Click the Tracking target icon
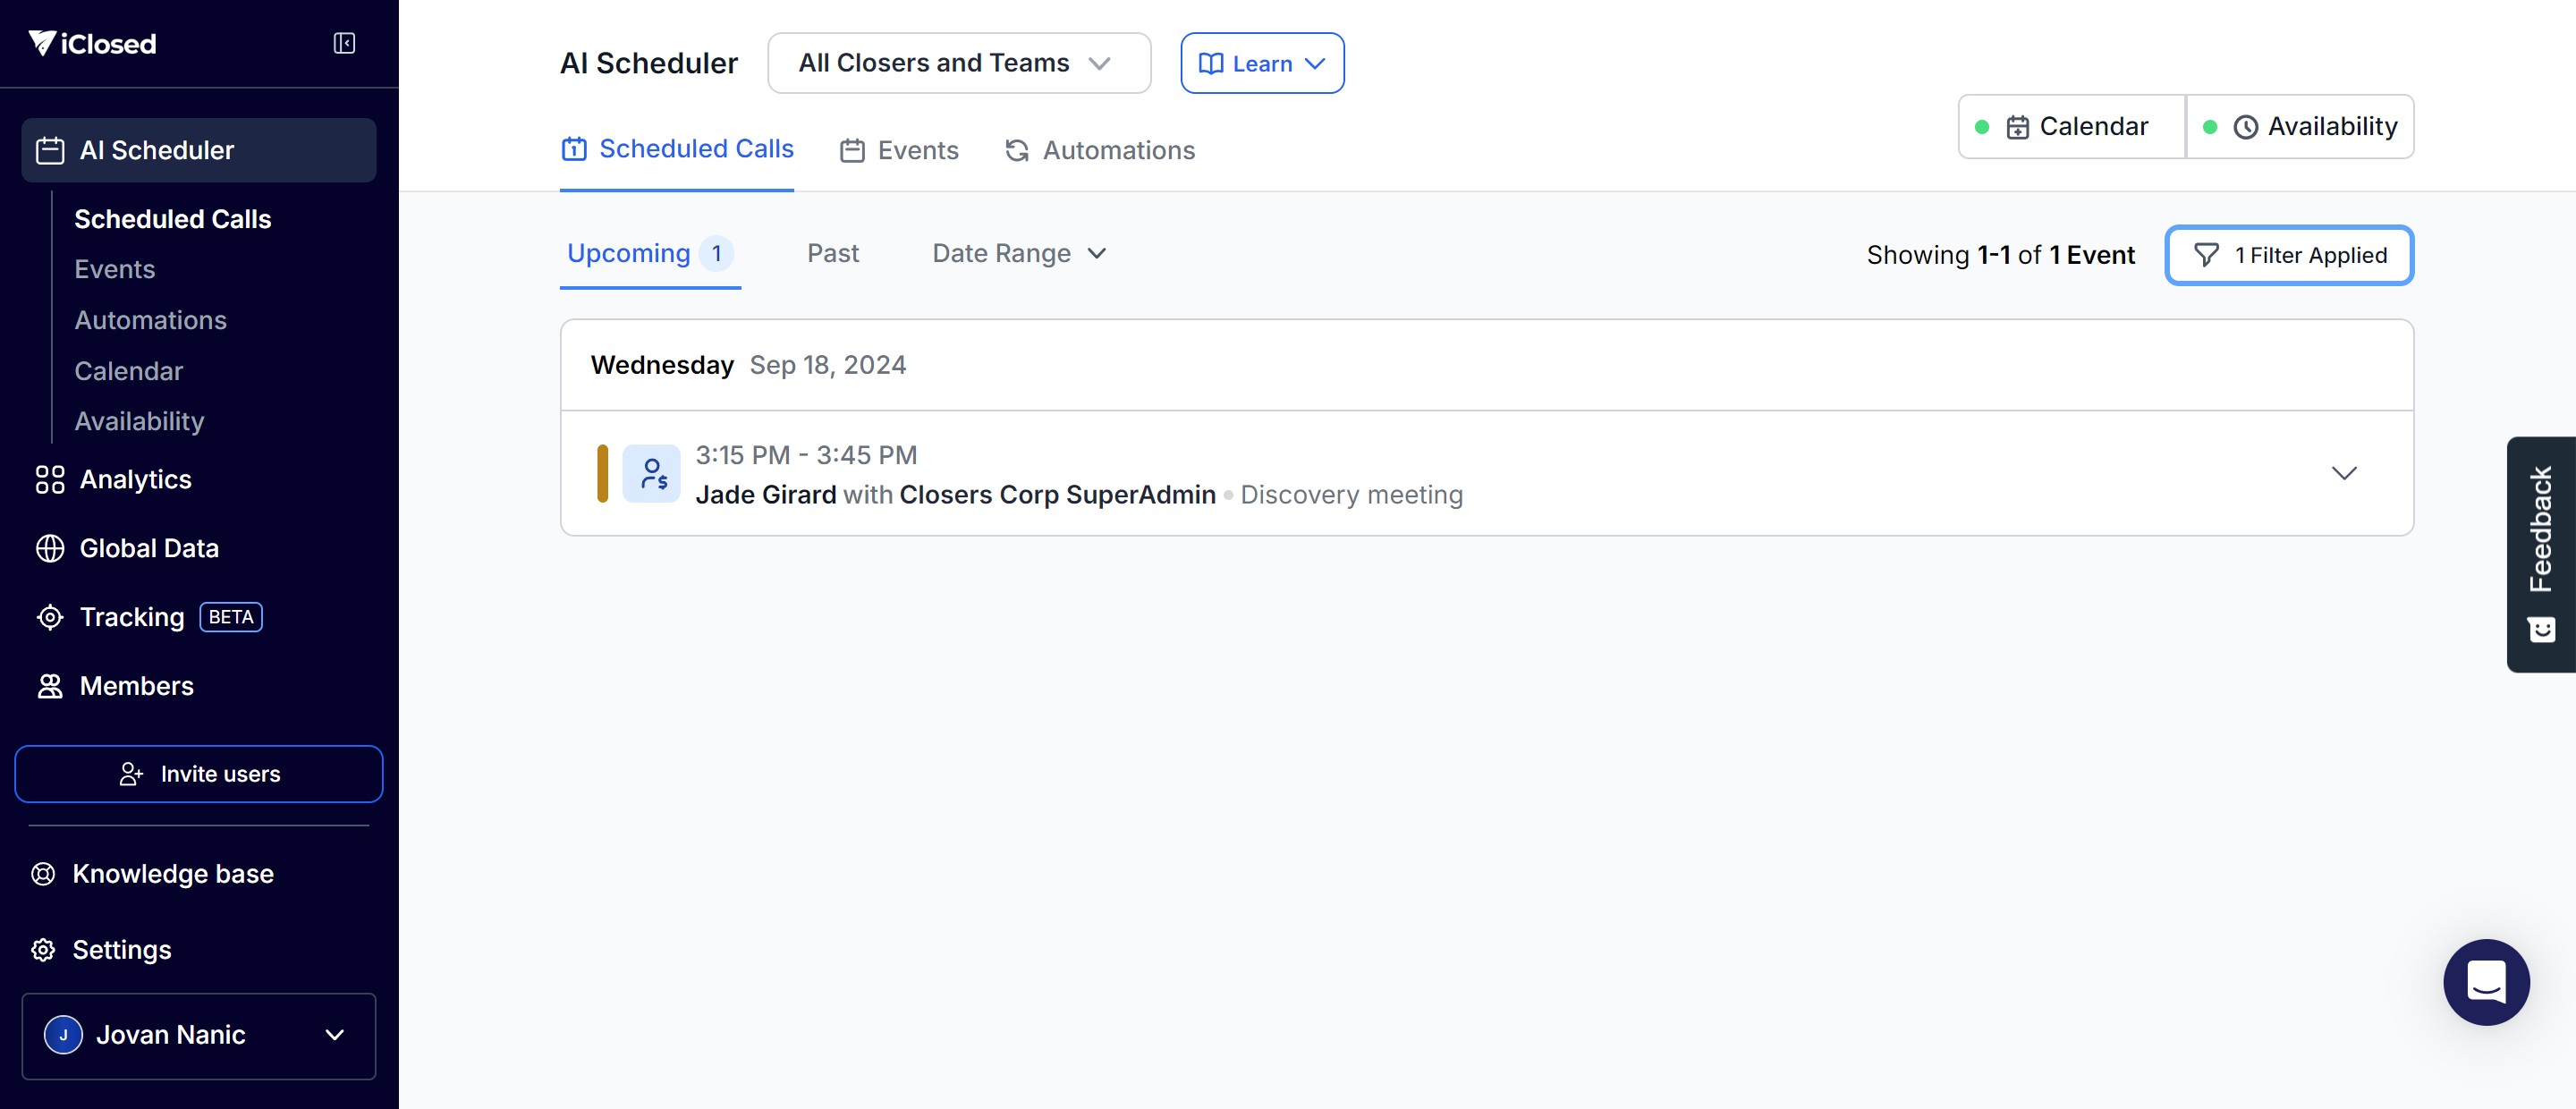 [50, 618]
